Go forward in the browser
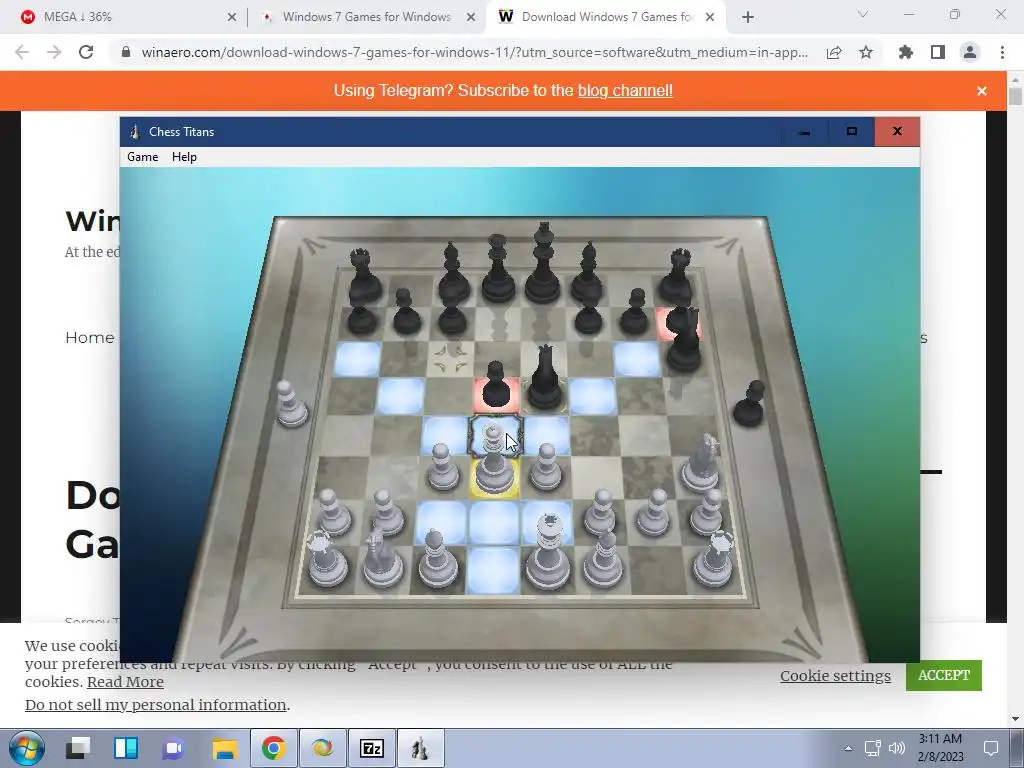This screenshot has width=1024, height=768. [54, 52]
